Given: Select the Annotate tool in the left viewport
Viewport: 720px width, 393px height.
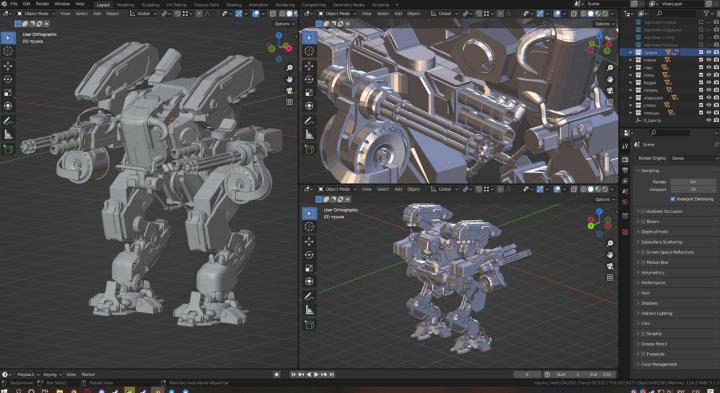Looking at the screenshot, I should point(8,121).
